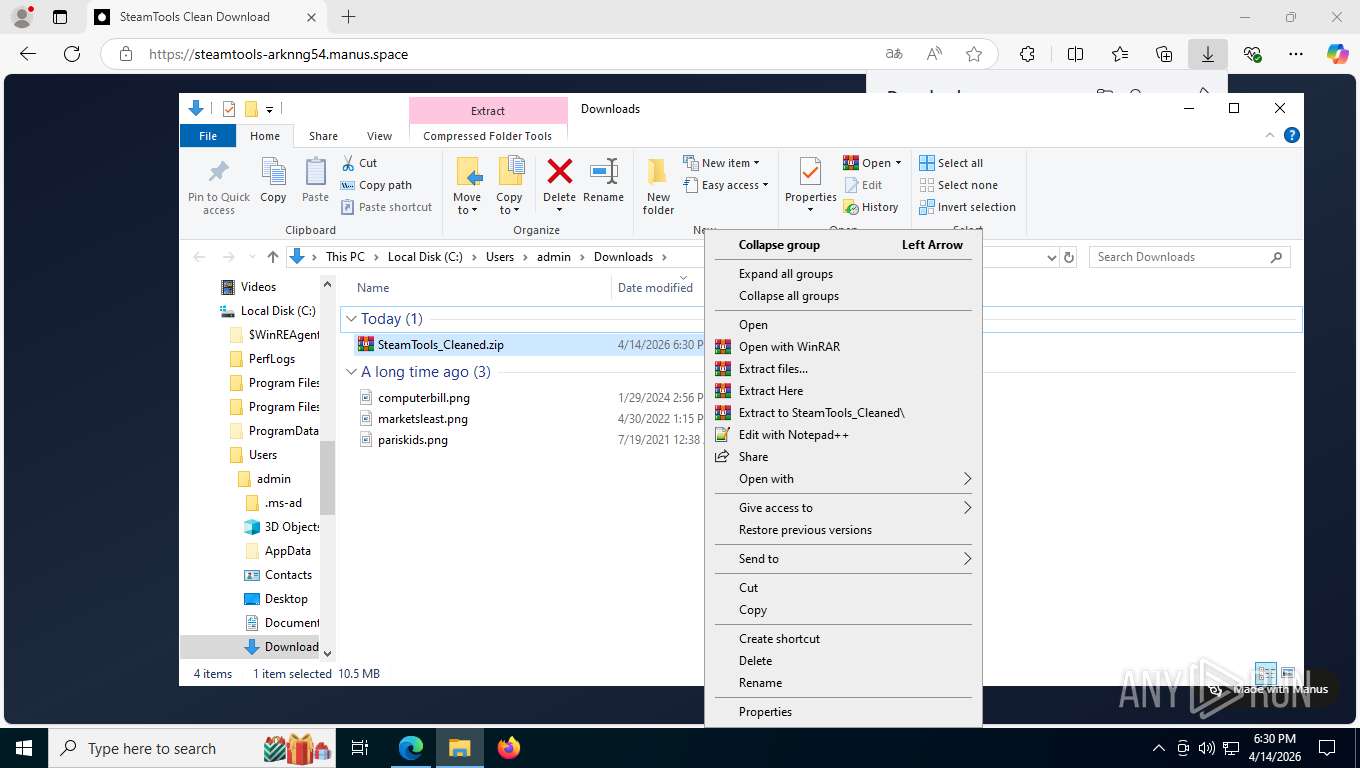1360x768 pixels.
Task: Open Firefox from the taskbar
Action: (509, 747)
